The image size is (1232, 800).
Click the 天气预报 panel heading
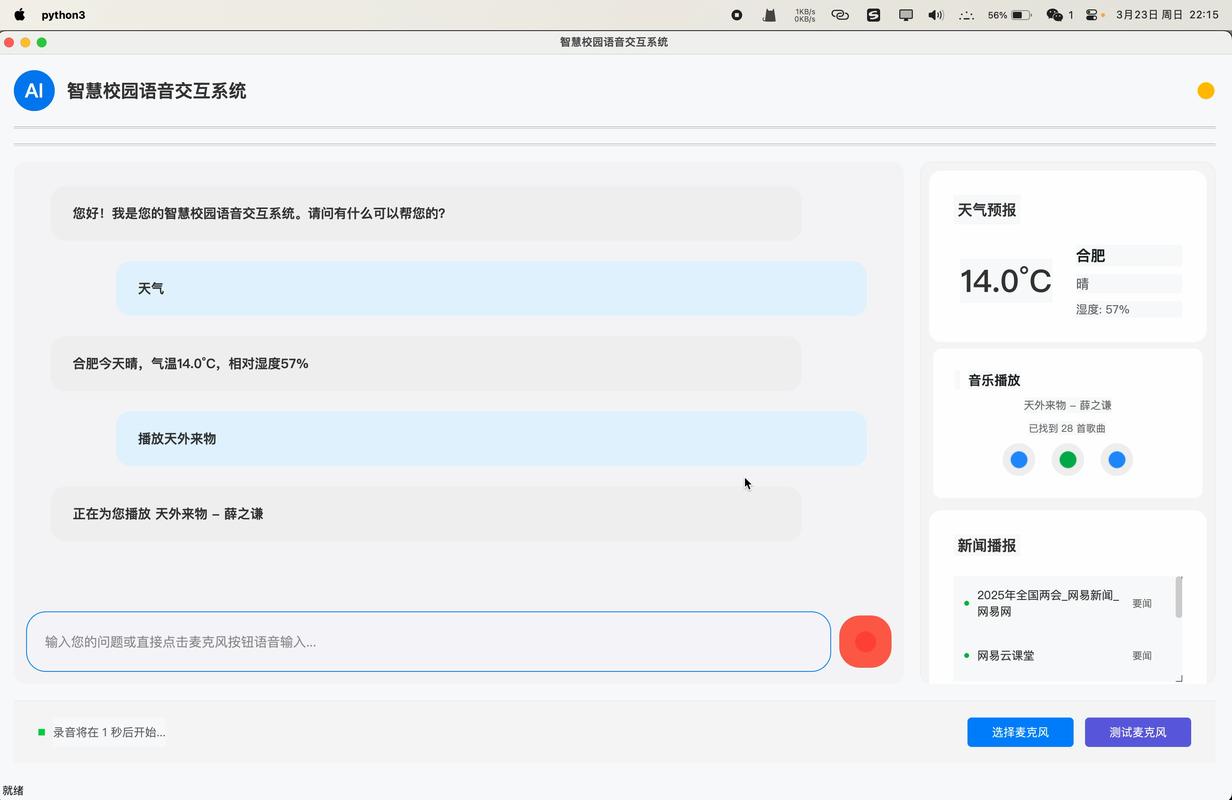click(987, 210)
